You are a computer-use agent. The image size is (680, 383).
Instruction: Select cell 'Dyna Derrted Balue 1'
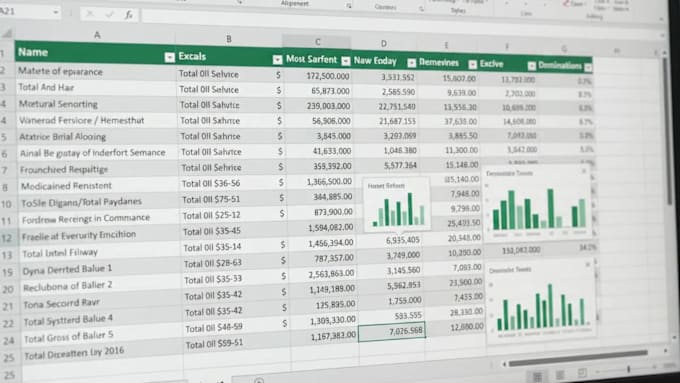click(x=67, y=270)
